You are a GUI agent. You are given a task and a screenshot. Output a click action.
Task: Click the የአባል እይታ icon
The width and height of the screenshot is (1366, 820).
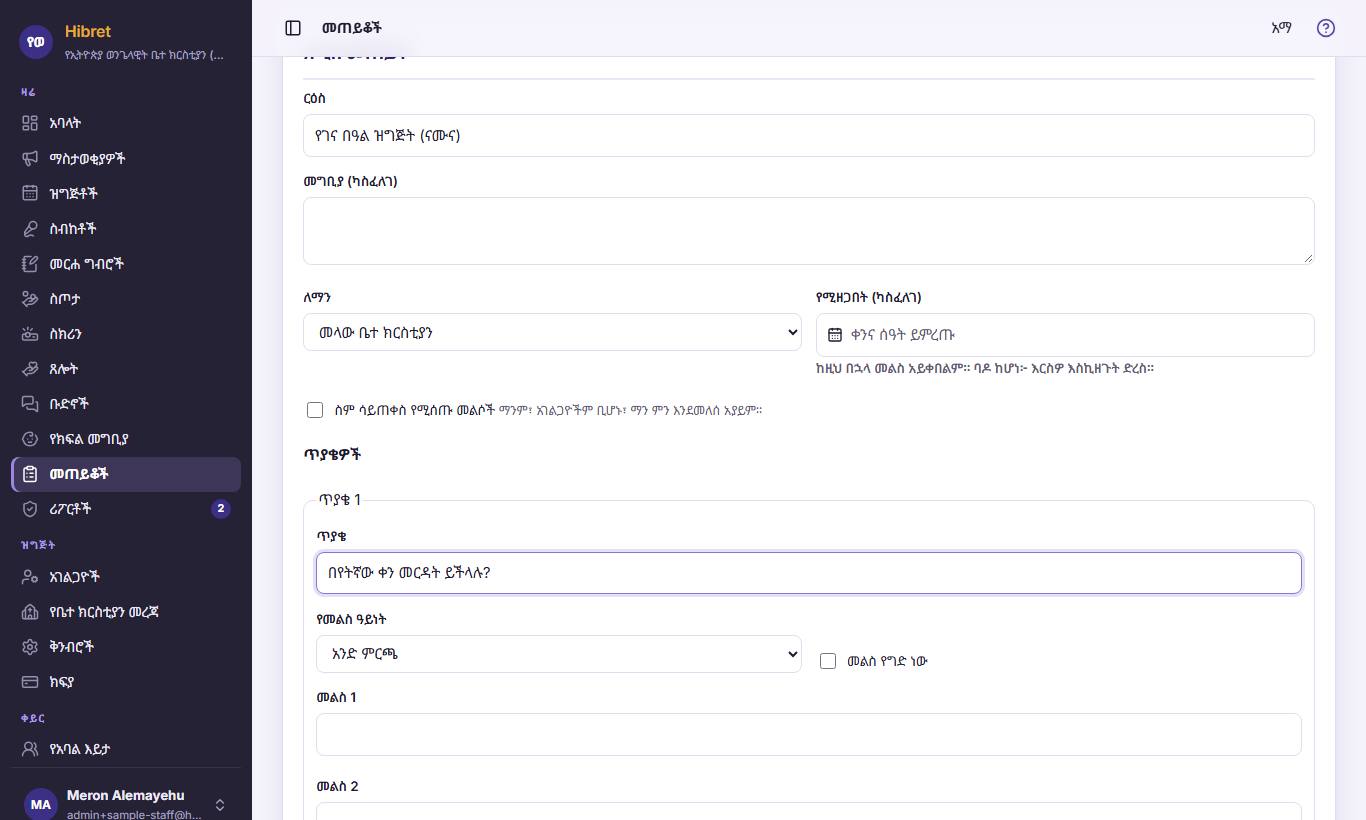(x=30, y=748)
